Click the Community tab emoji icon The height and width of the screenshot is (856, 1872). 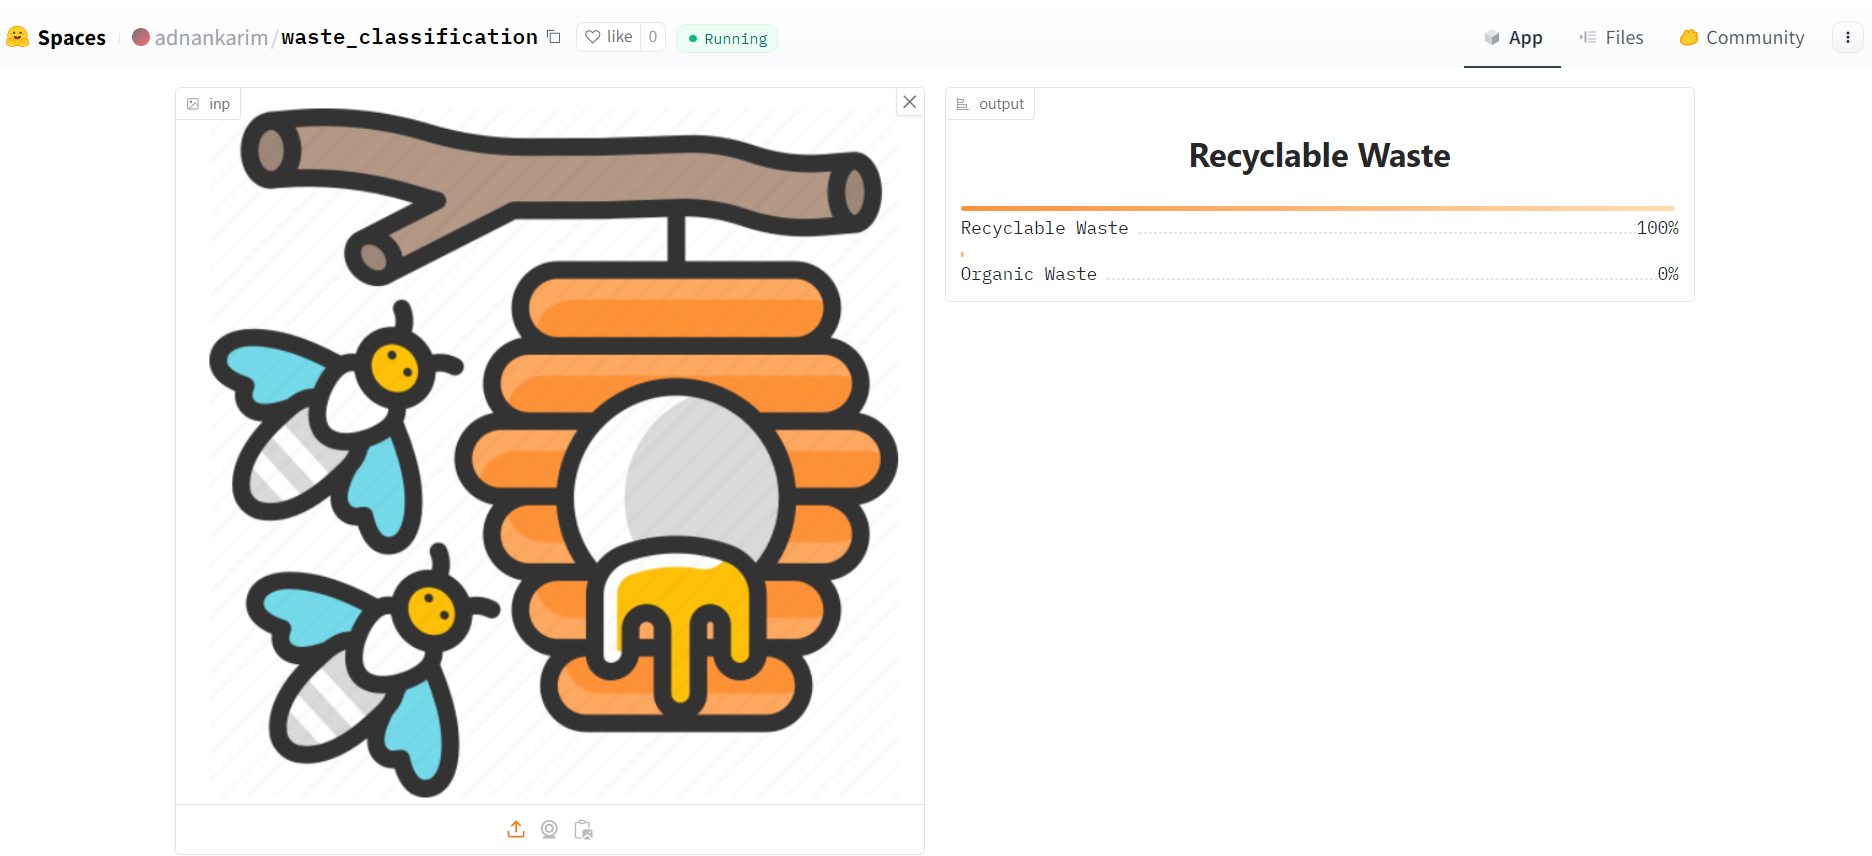[1689, 37]
